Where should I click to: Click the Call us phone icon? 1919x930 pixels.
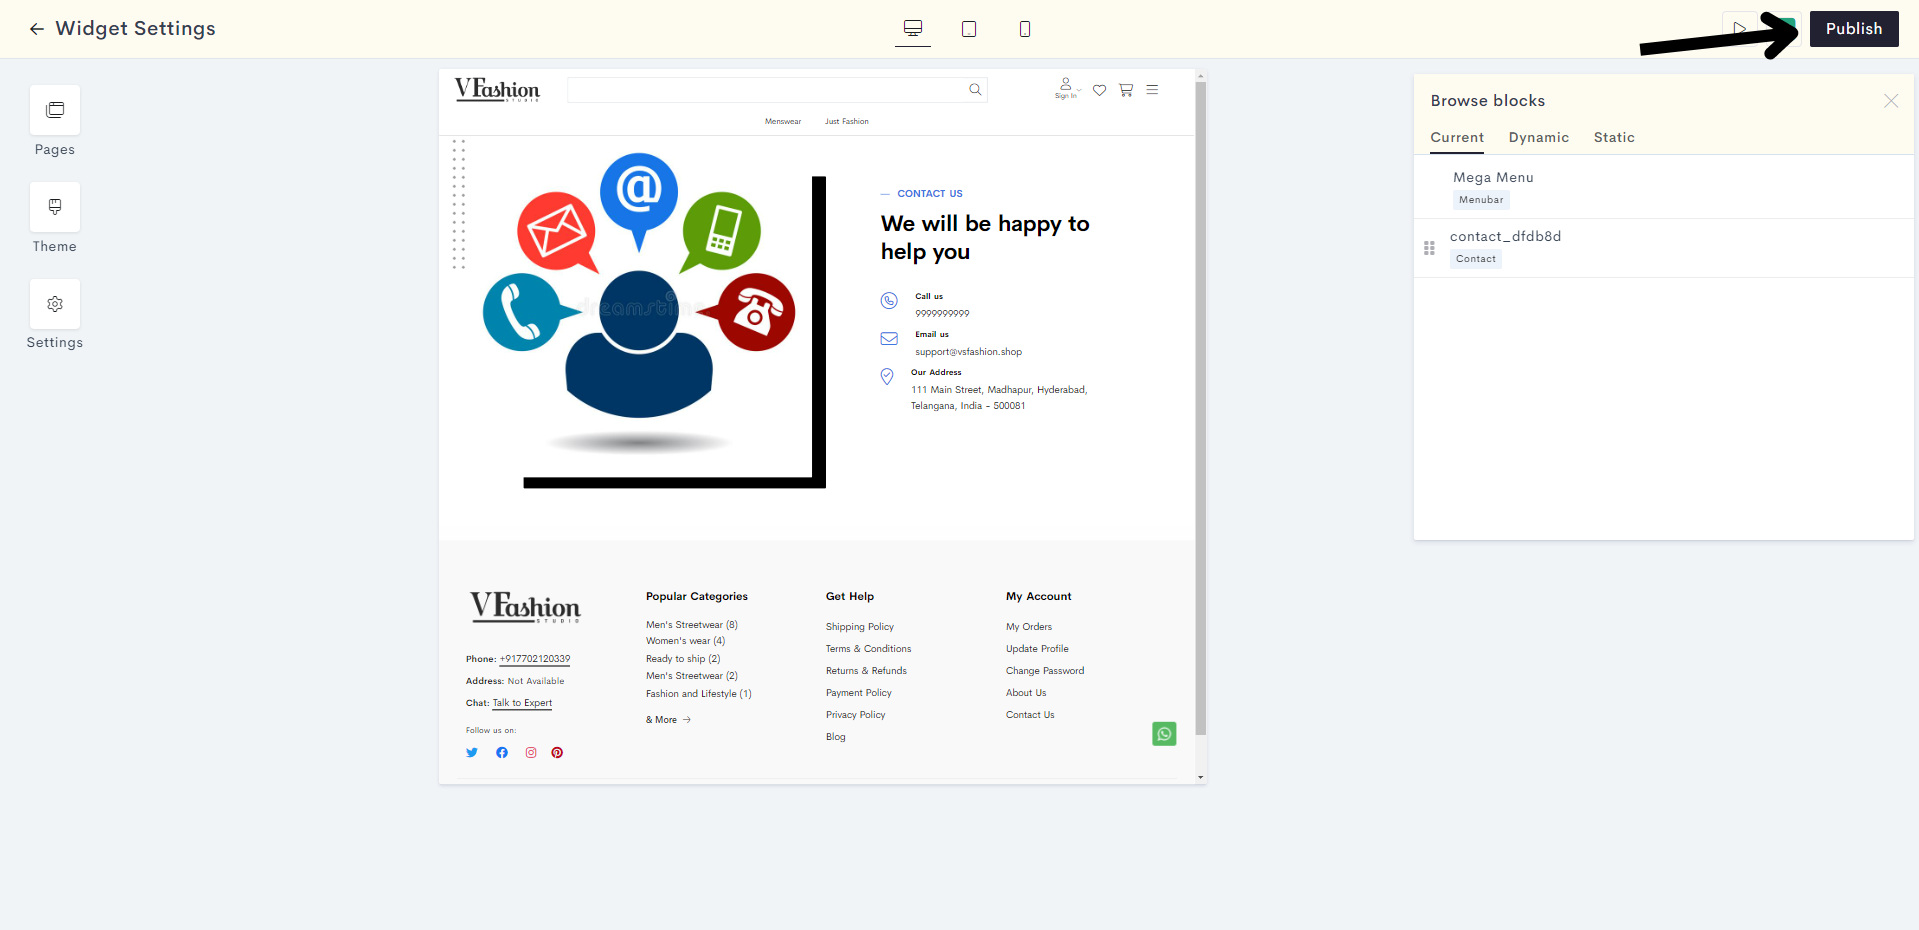point(889,301)
